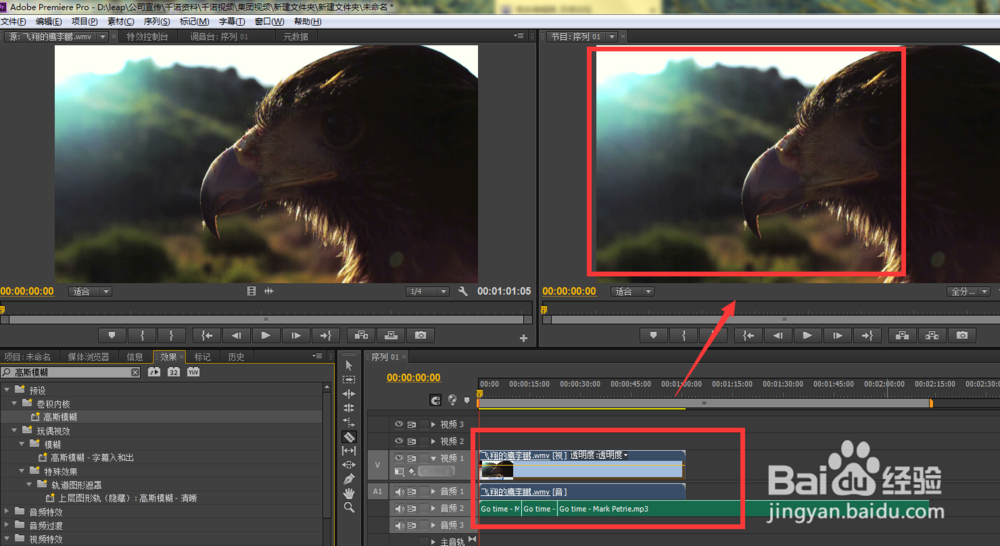
Task: Select the Hand tool
Action: [349, 493]
